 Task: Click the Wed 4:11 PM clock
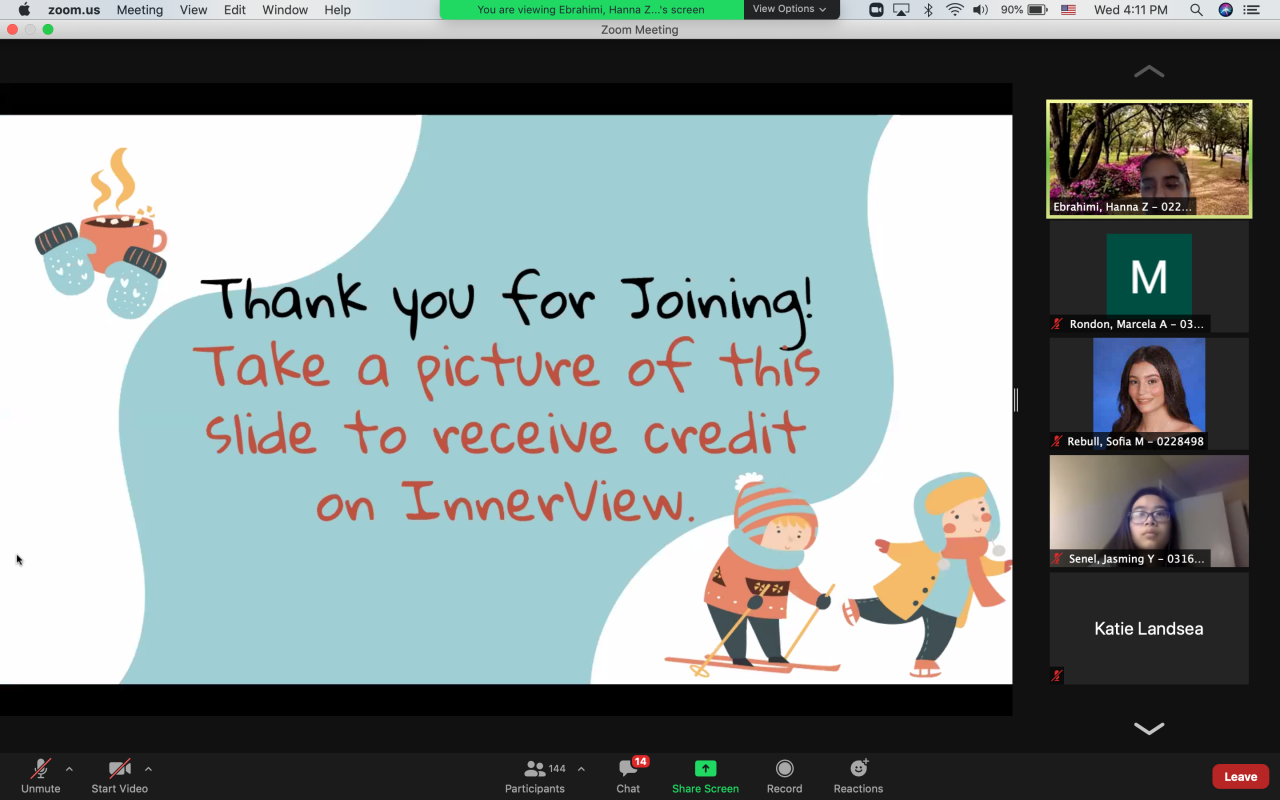coord(1131,9)
